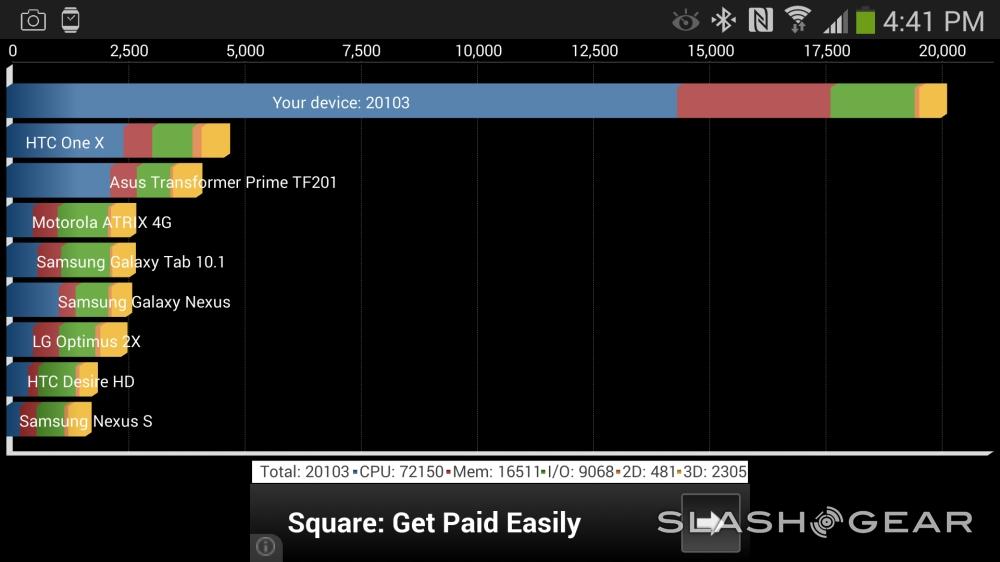Click the red segment of Your device bar
1000x562 pixels.
tap(753, 102)
